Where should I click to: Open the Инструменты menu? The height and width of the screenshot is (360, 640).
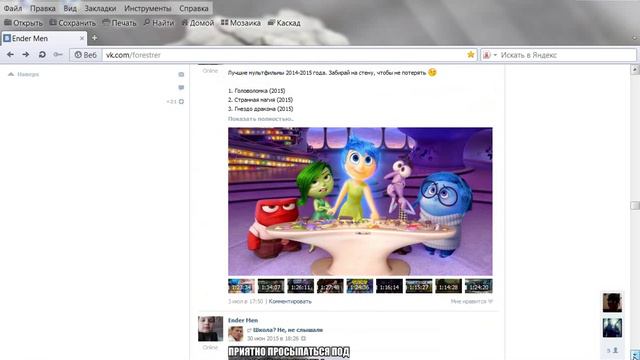coord(148,8)
